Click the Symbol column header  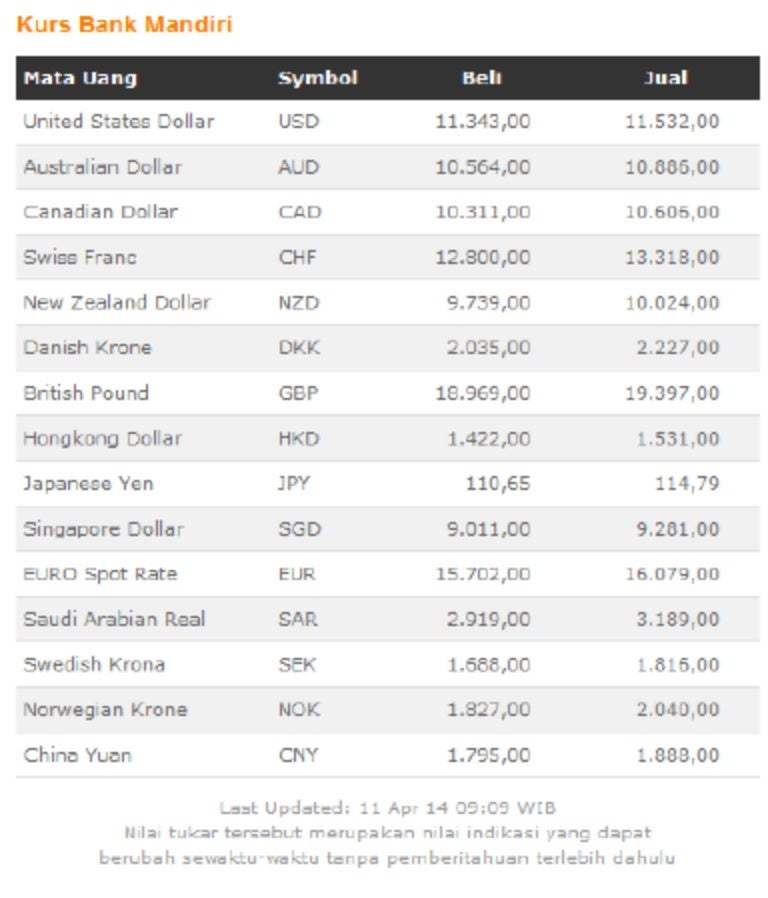click(317, 78)
